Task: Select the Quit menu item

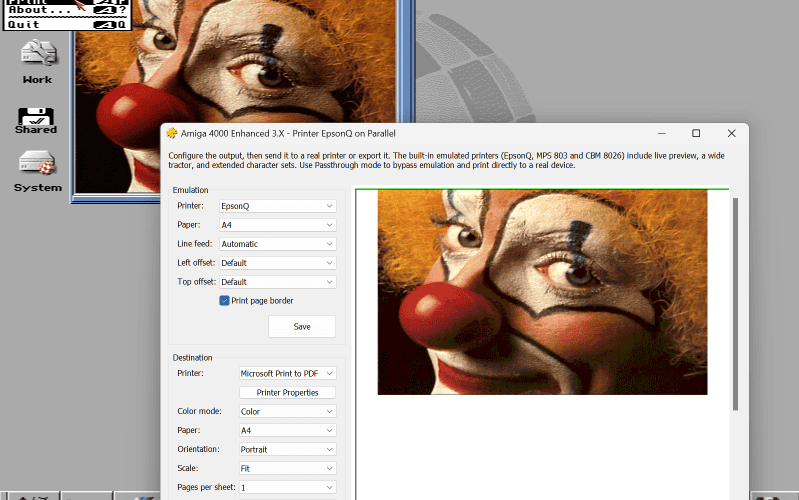Action: point(67,24)
